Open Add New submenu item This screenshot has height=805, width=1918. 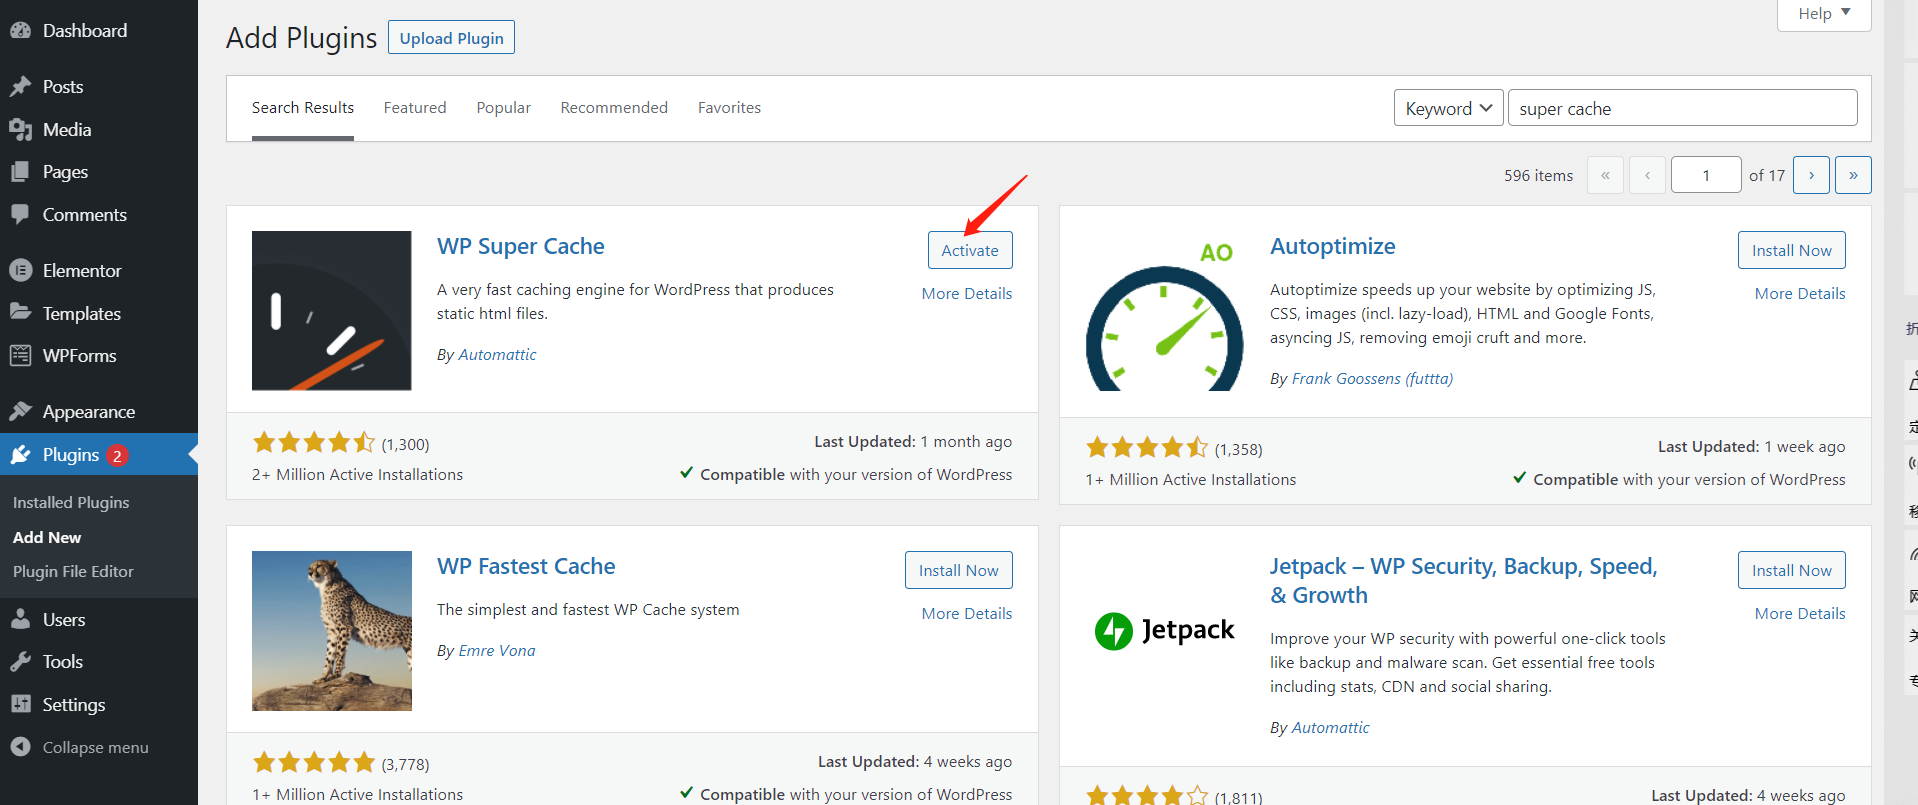(x=47, y=537)
